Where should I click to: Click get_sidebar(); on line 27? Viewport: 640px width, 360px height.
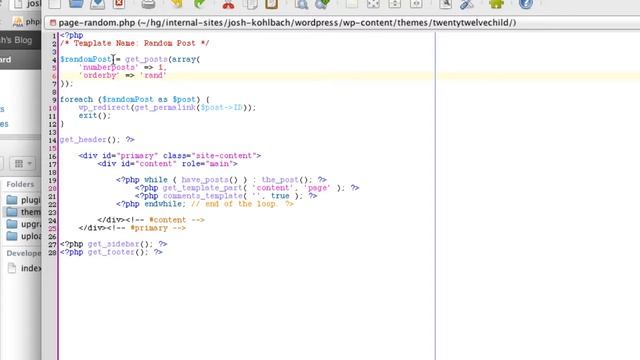120,244
